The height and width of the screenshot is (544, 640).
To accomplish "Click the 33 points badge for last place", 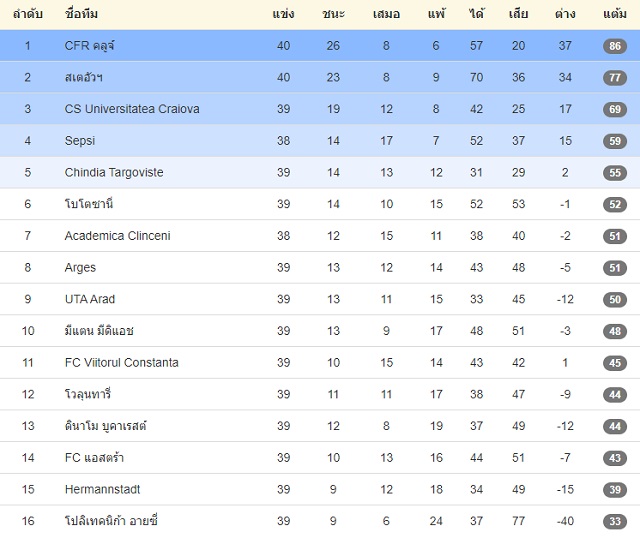I will (x=615, y=521).
